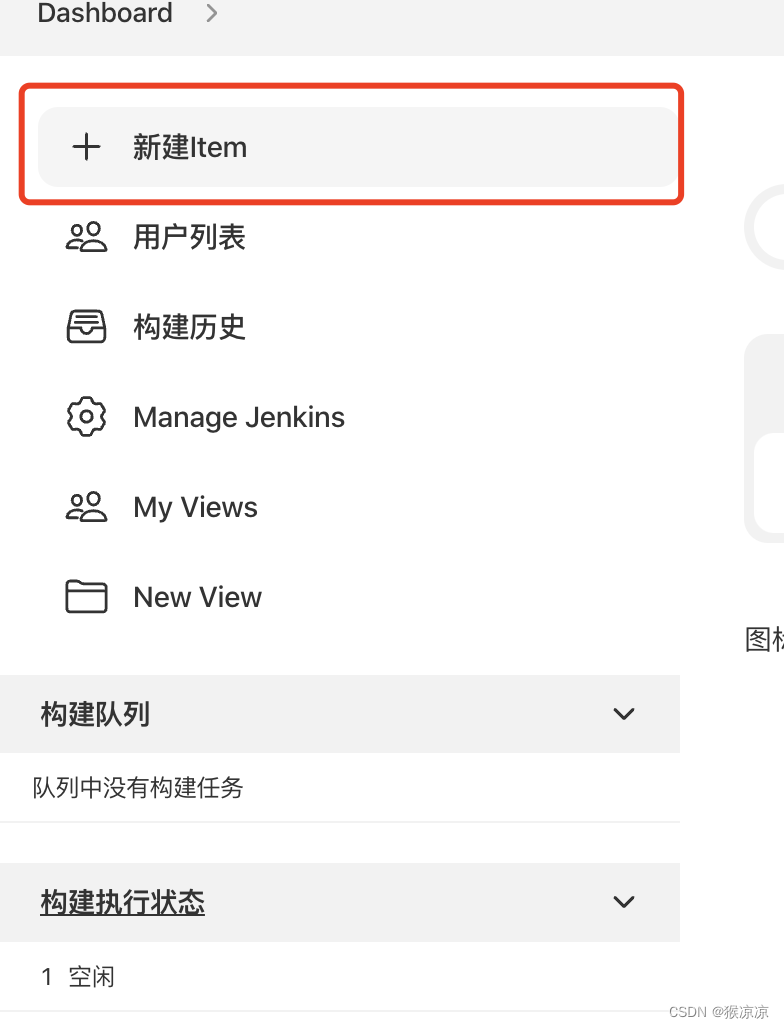The image size is (784, 1028).
Task: Open the Manage Jenkins gear icon
Action: coord(86,416)
